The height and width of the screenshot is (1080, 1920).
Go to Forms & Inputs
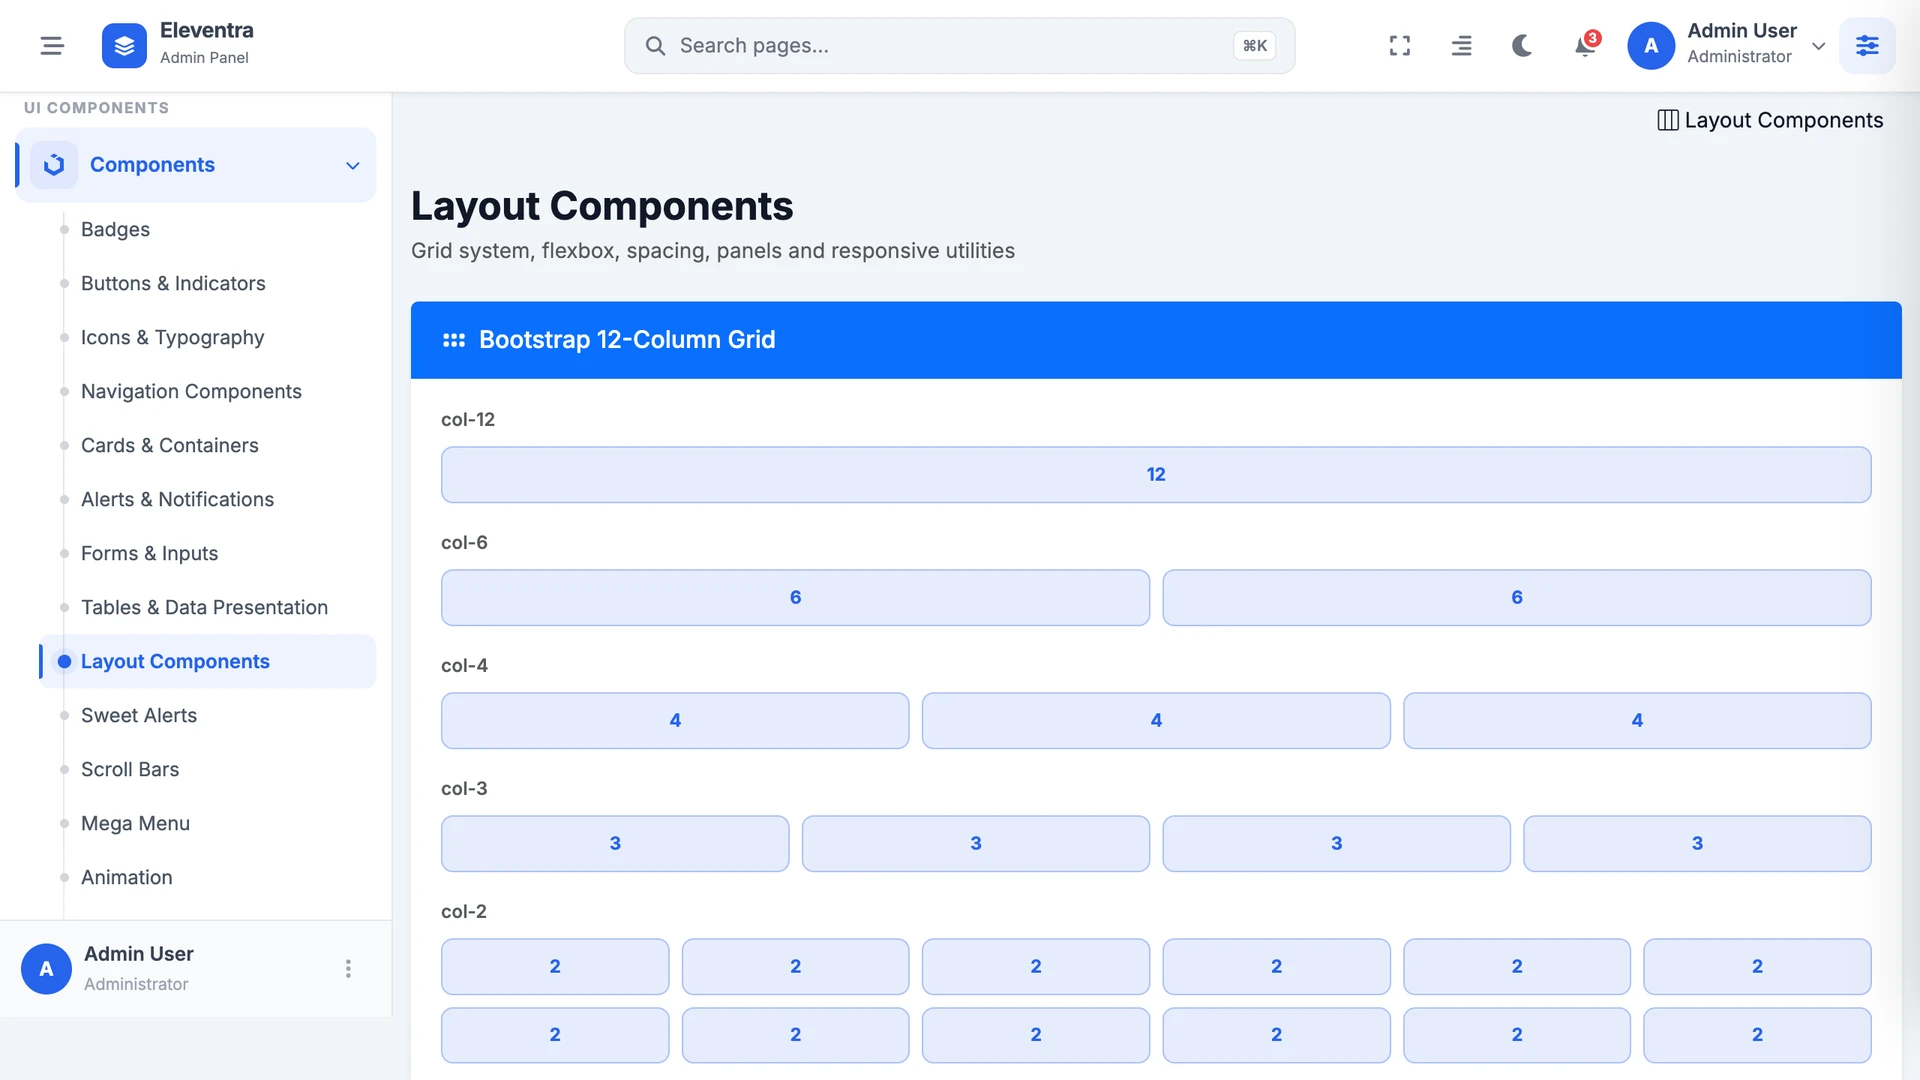pyautogui.click(x=149, y=553)
